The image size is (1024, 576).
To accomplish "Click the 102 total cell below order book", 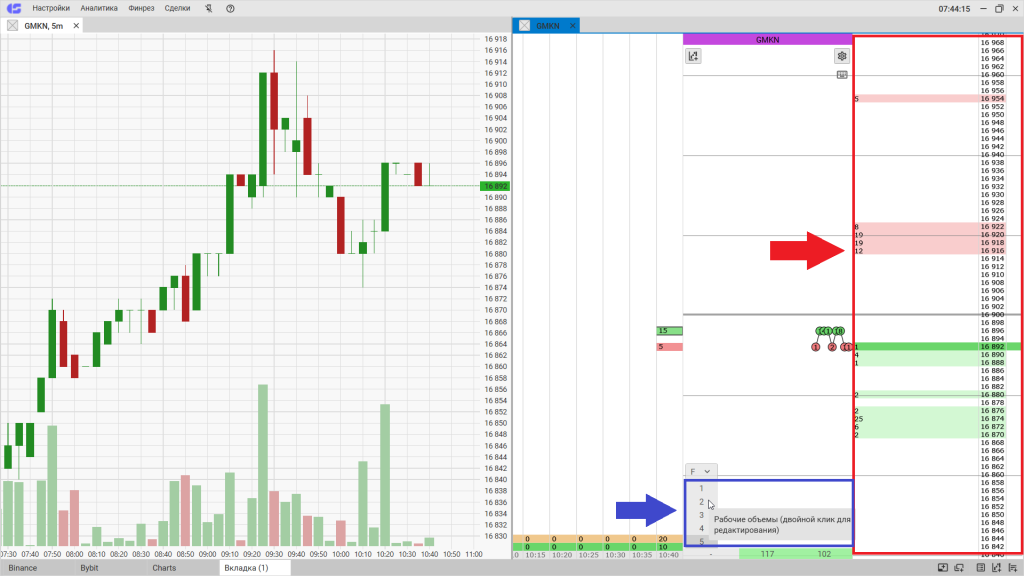I will pyautogui.click(x=824, y=554).
